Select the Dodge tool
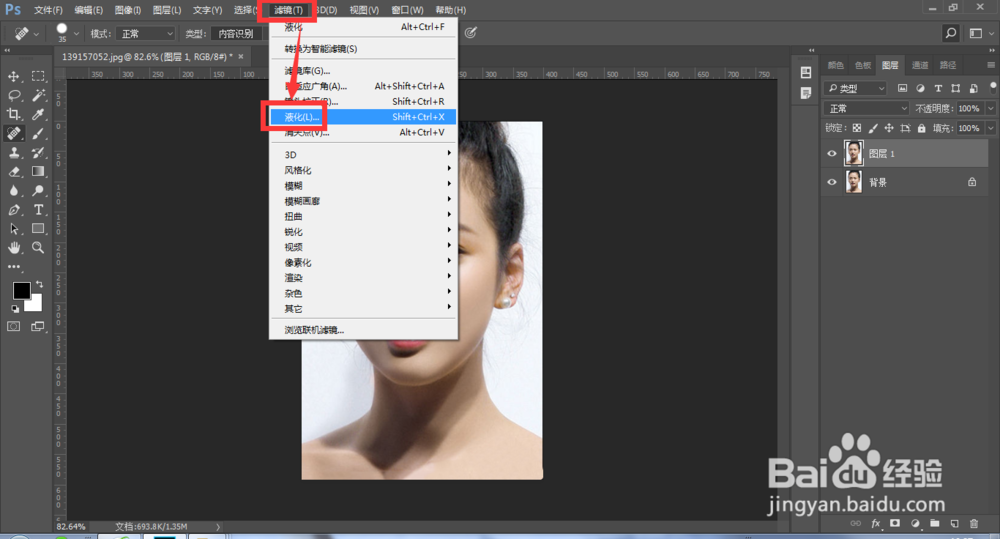Screen dimensions: 1000x539 [x=38, y=191]
